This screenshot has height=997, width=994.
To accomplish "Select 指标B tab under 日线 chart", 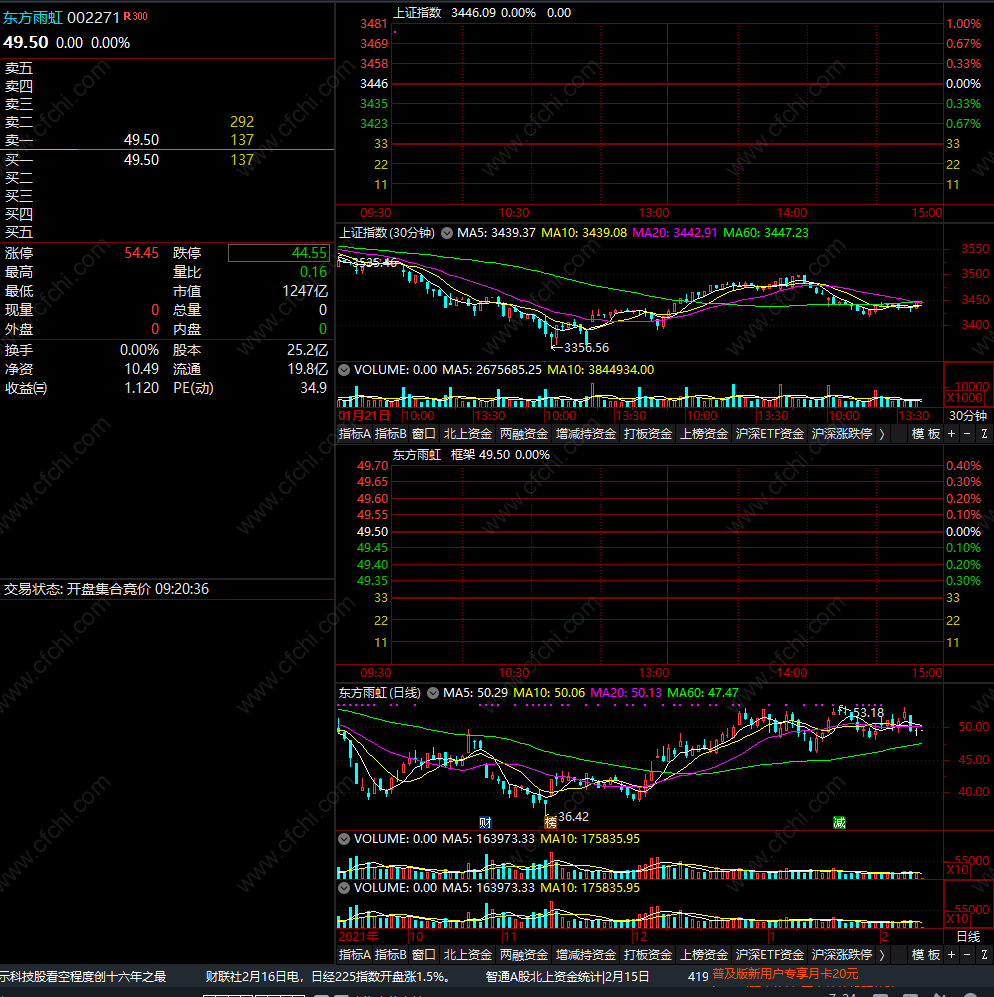I will click(390, 955).
